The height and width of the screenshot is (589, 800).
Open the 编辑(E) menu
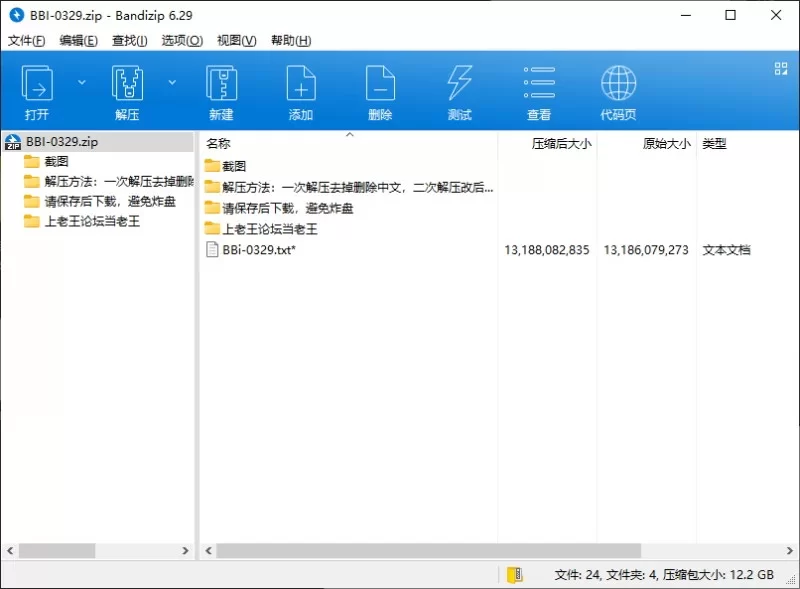[x=79, y=40]
